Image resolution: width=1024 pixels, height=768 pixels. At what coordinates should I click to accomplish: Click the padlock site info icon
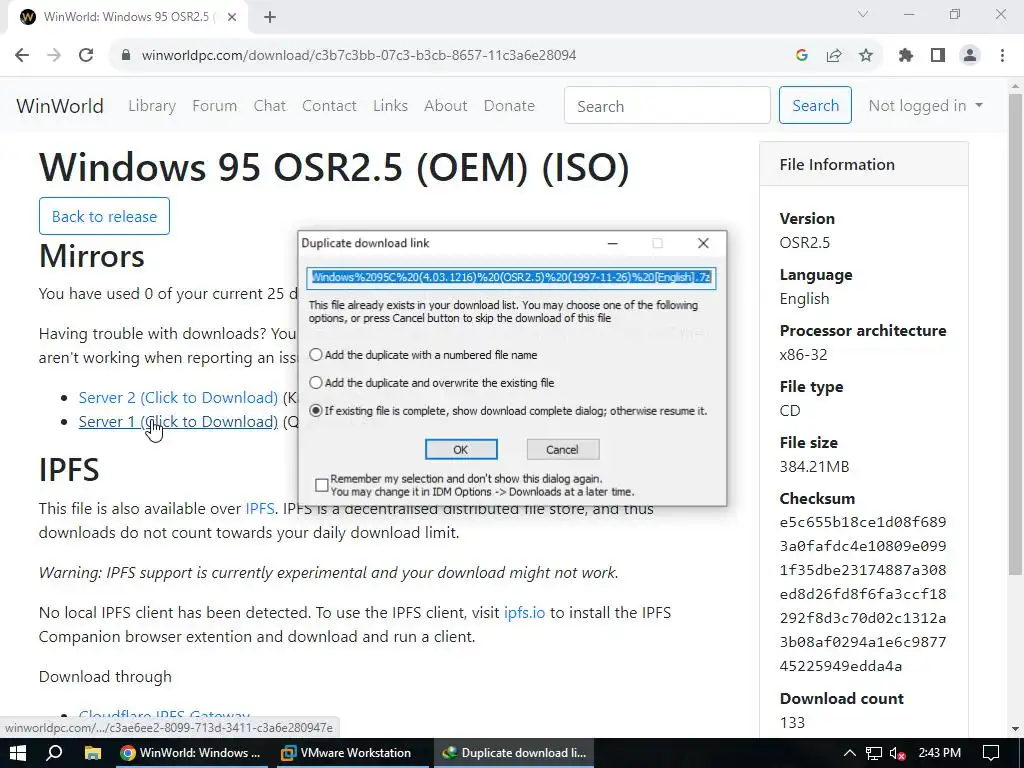point(125,56)
